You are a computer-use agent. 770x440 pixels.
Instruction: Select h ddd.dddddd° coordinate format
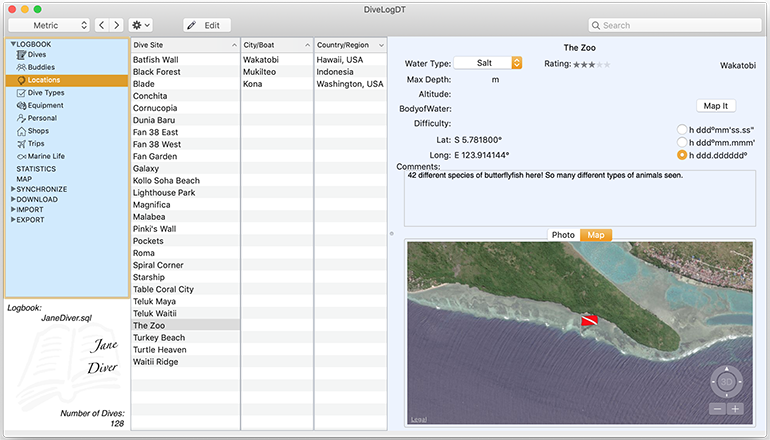(x=682, y=156)
